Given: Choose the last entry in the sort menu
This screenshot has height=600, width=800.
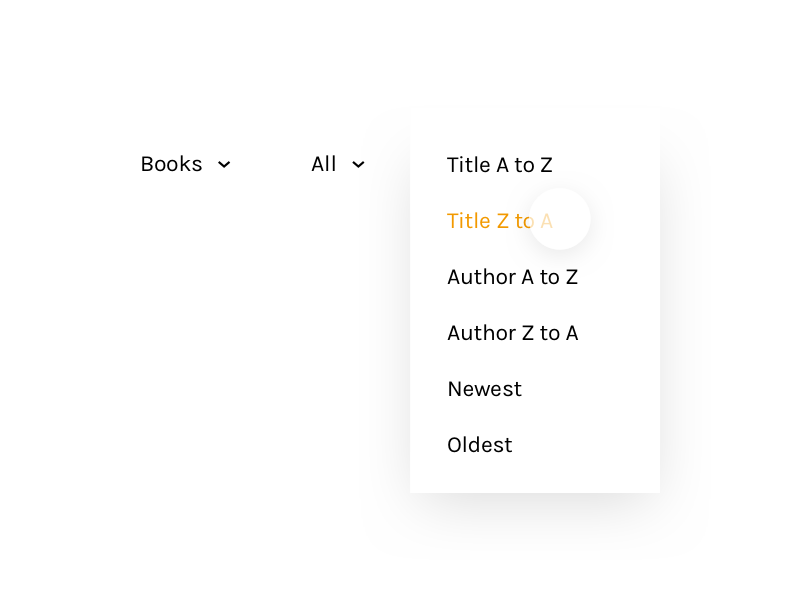Looking at the screenshot, I should [x=479, y=445].
